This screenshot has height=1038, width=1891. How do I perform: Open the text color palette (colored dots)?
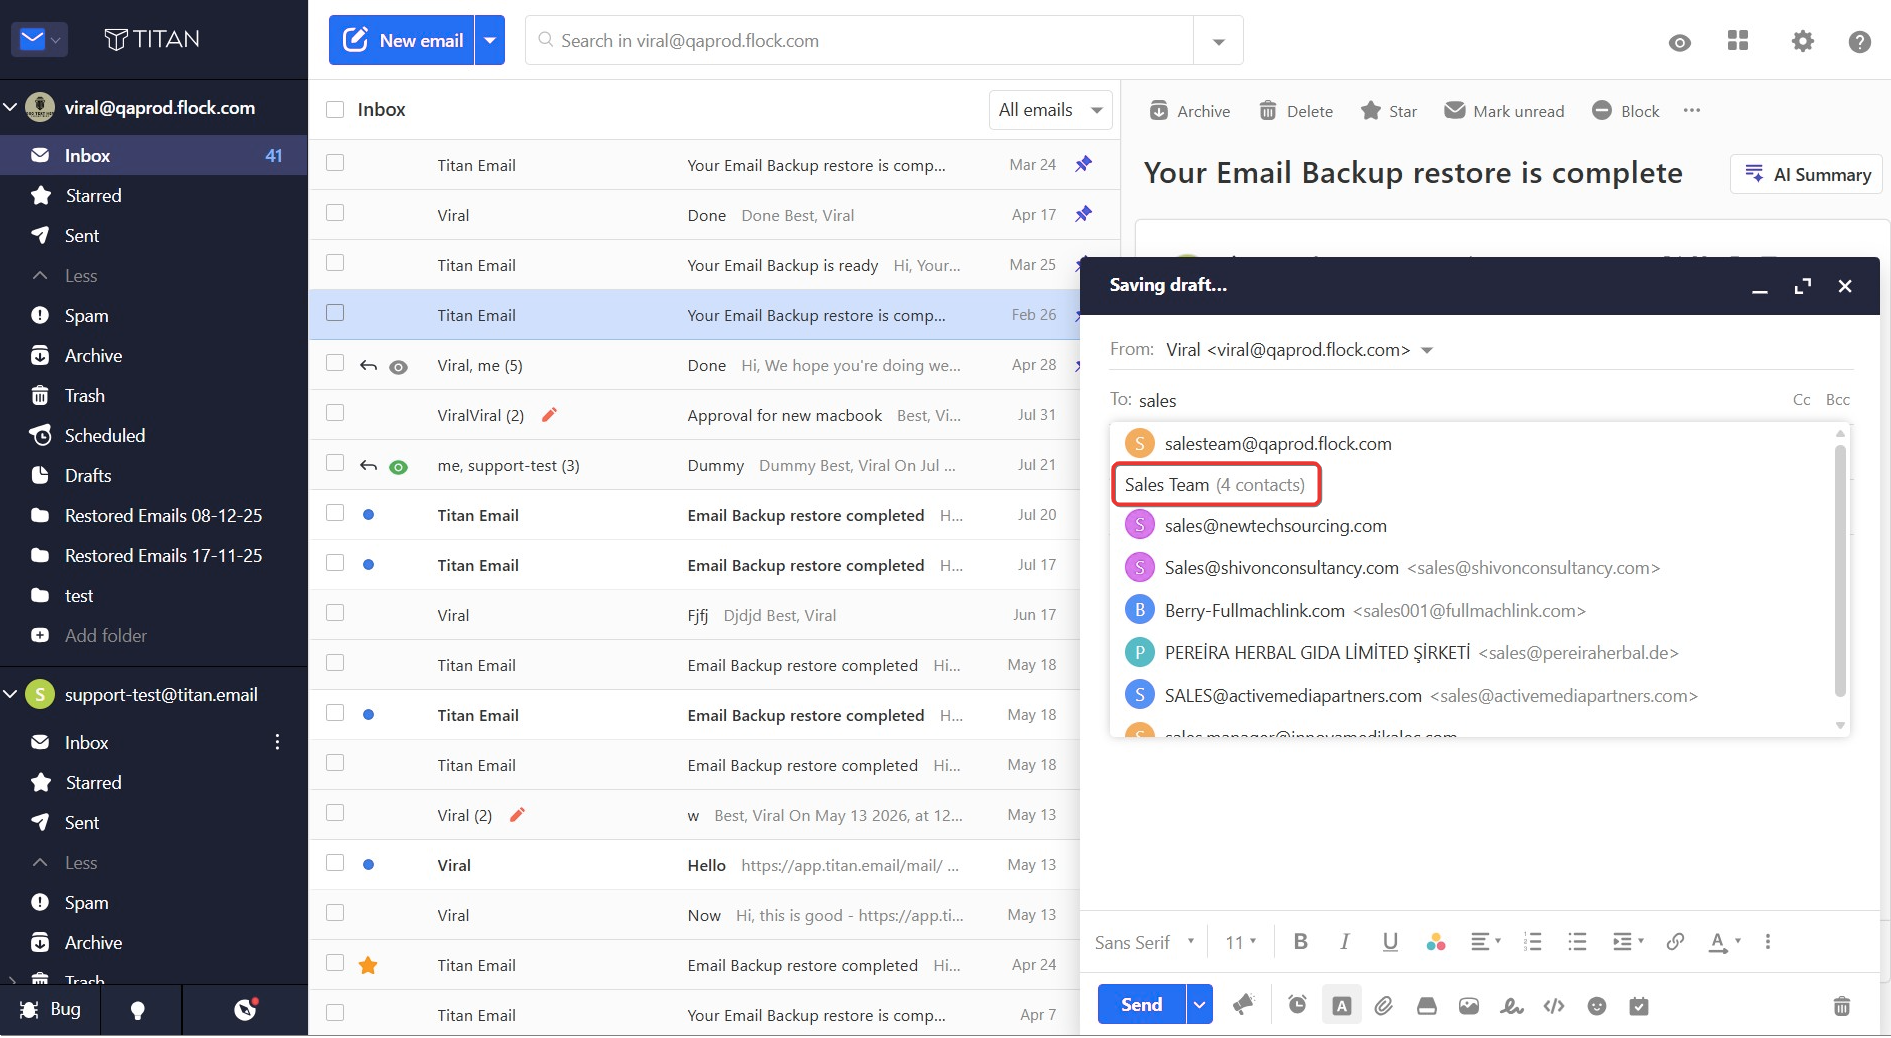(1436, 941)
